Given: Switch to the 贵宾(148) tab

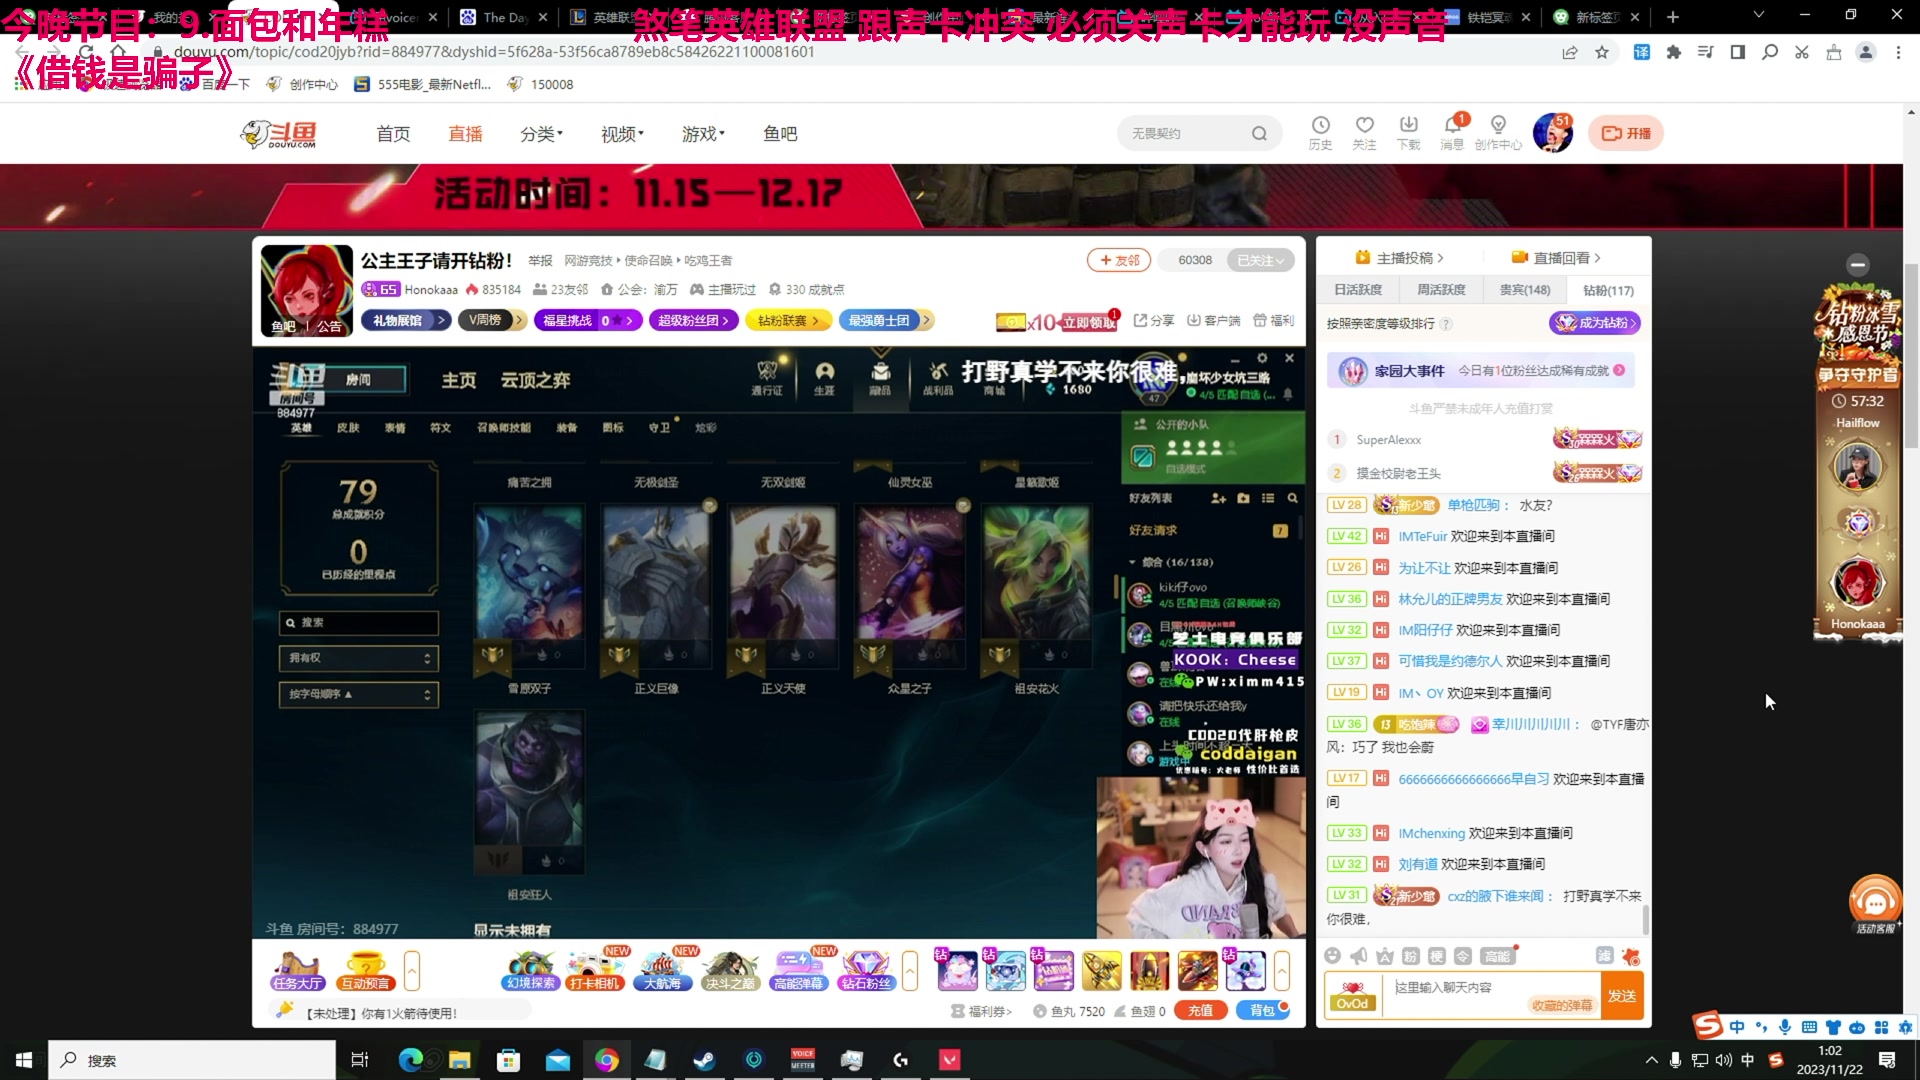Looking at the screenshot, I should tap(1523, 290).
